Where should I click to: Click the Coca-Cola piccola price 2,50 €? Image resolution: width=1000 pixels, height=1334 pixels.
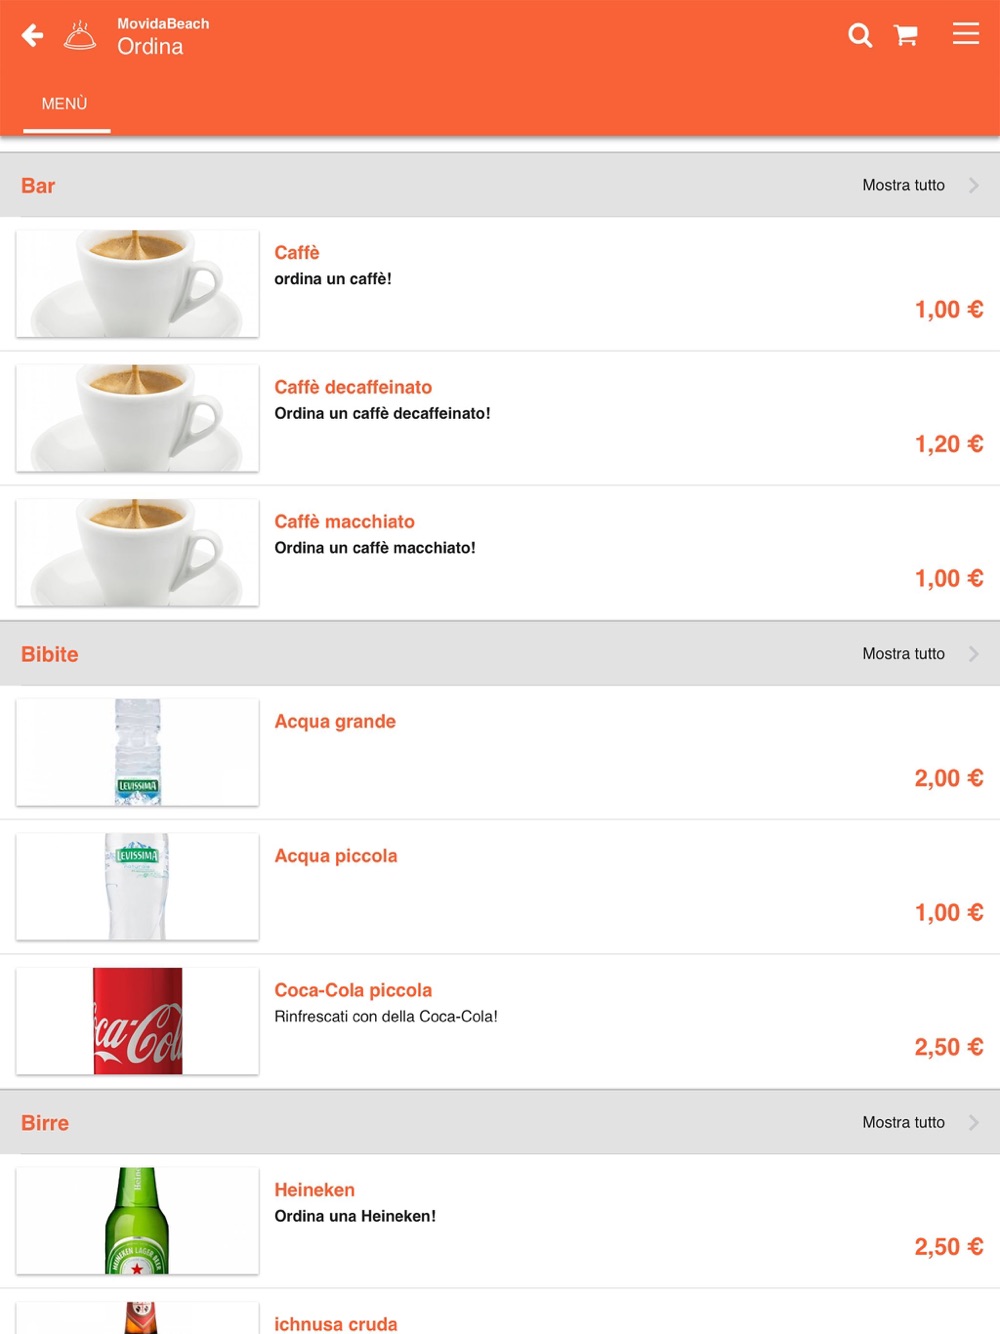pos(948,1047)
